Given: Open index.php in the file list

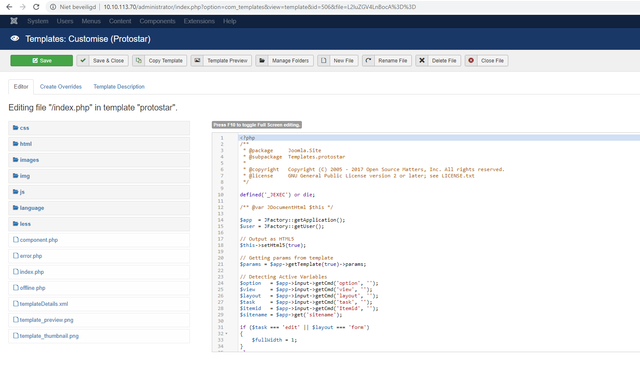Looking at the screenshot, I should (x=99, y=272).
